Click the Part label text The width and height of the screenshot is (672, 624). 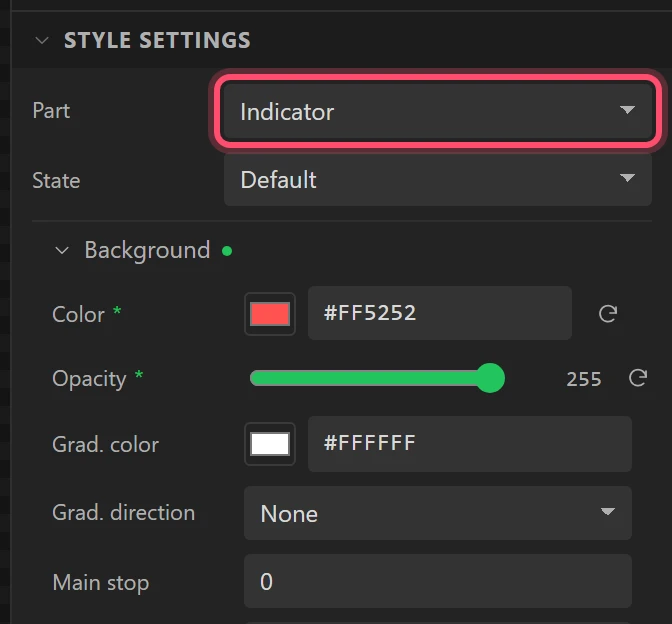coord(51,111)
